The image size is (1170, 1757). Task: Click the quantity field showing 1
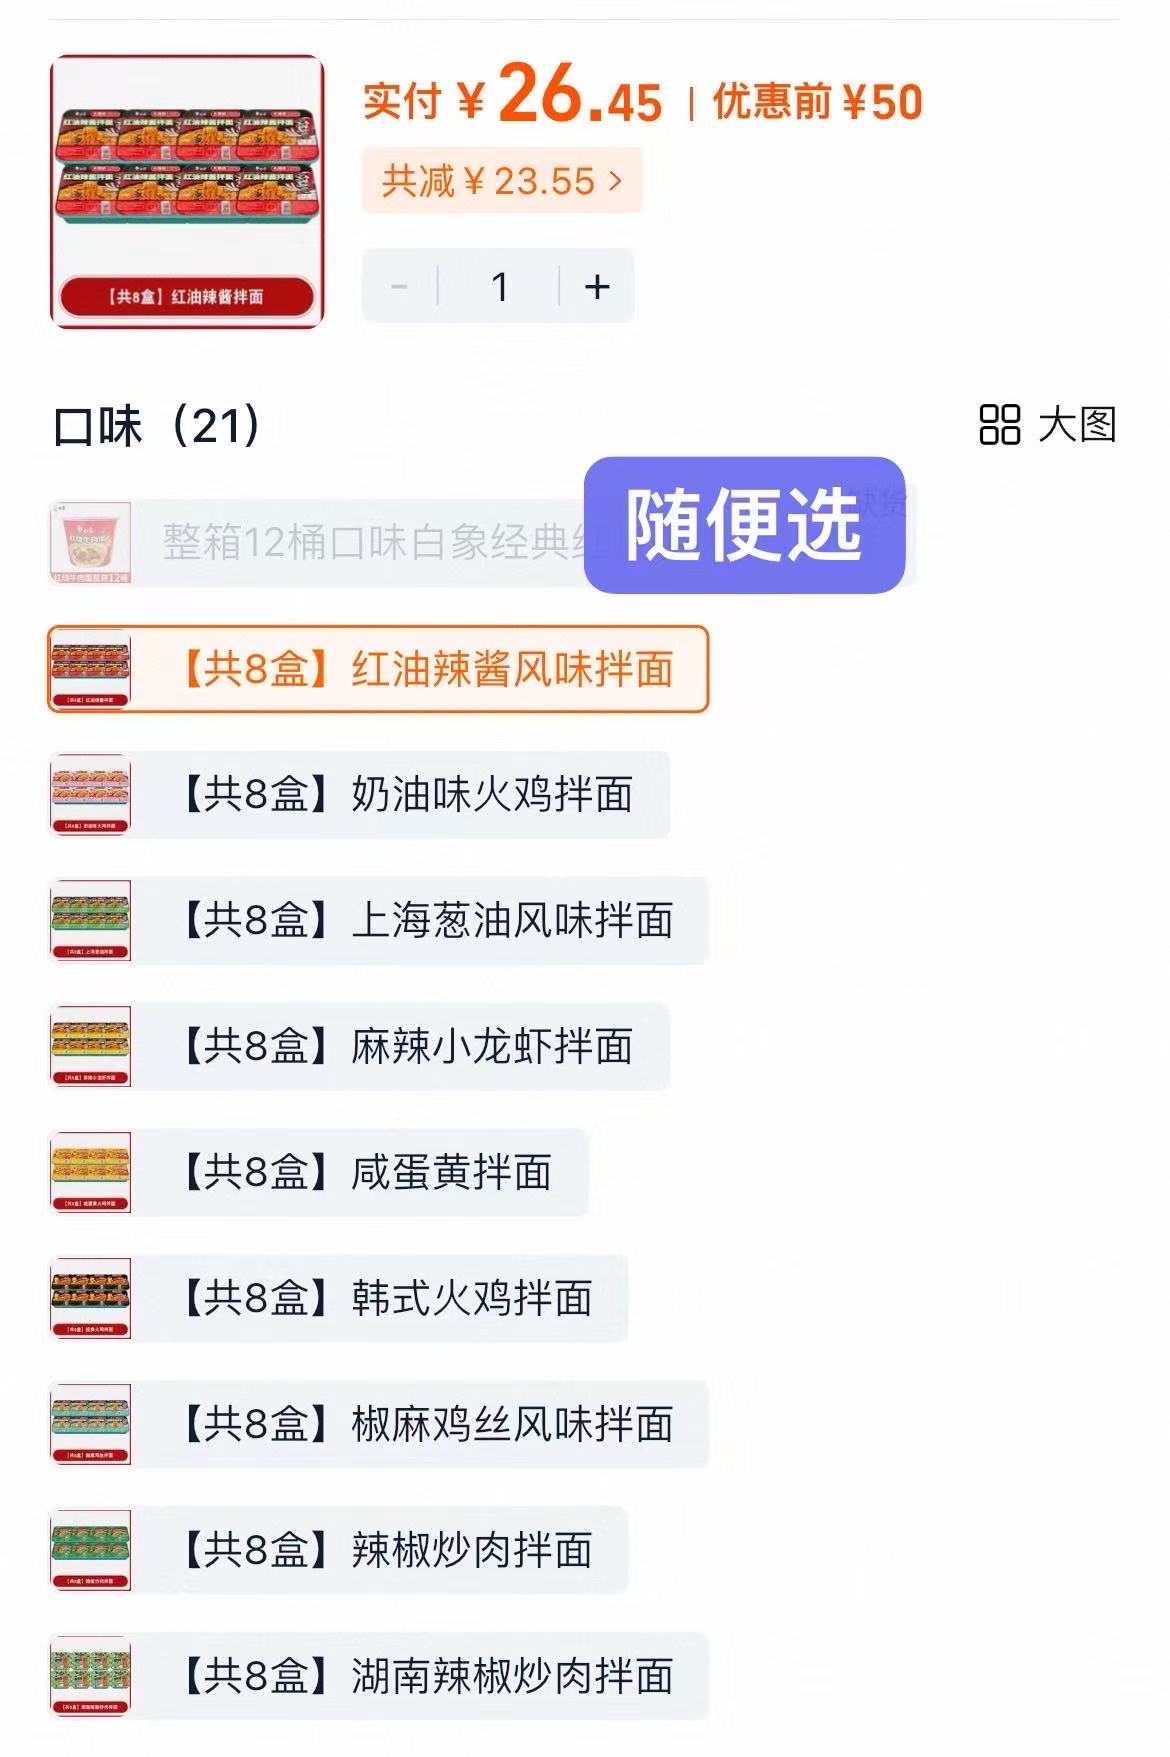[x=499, y=287]
